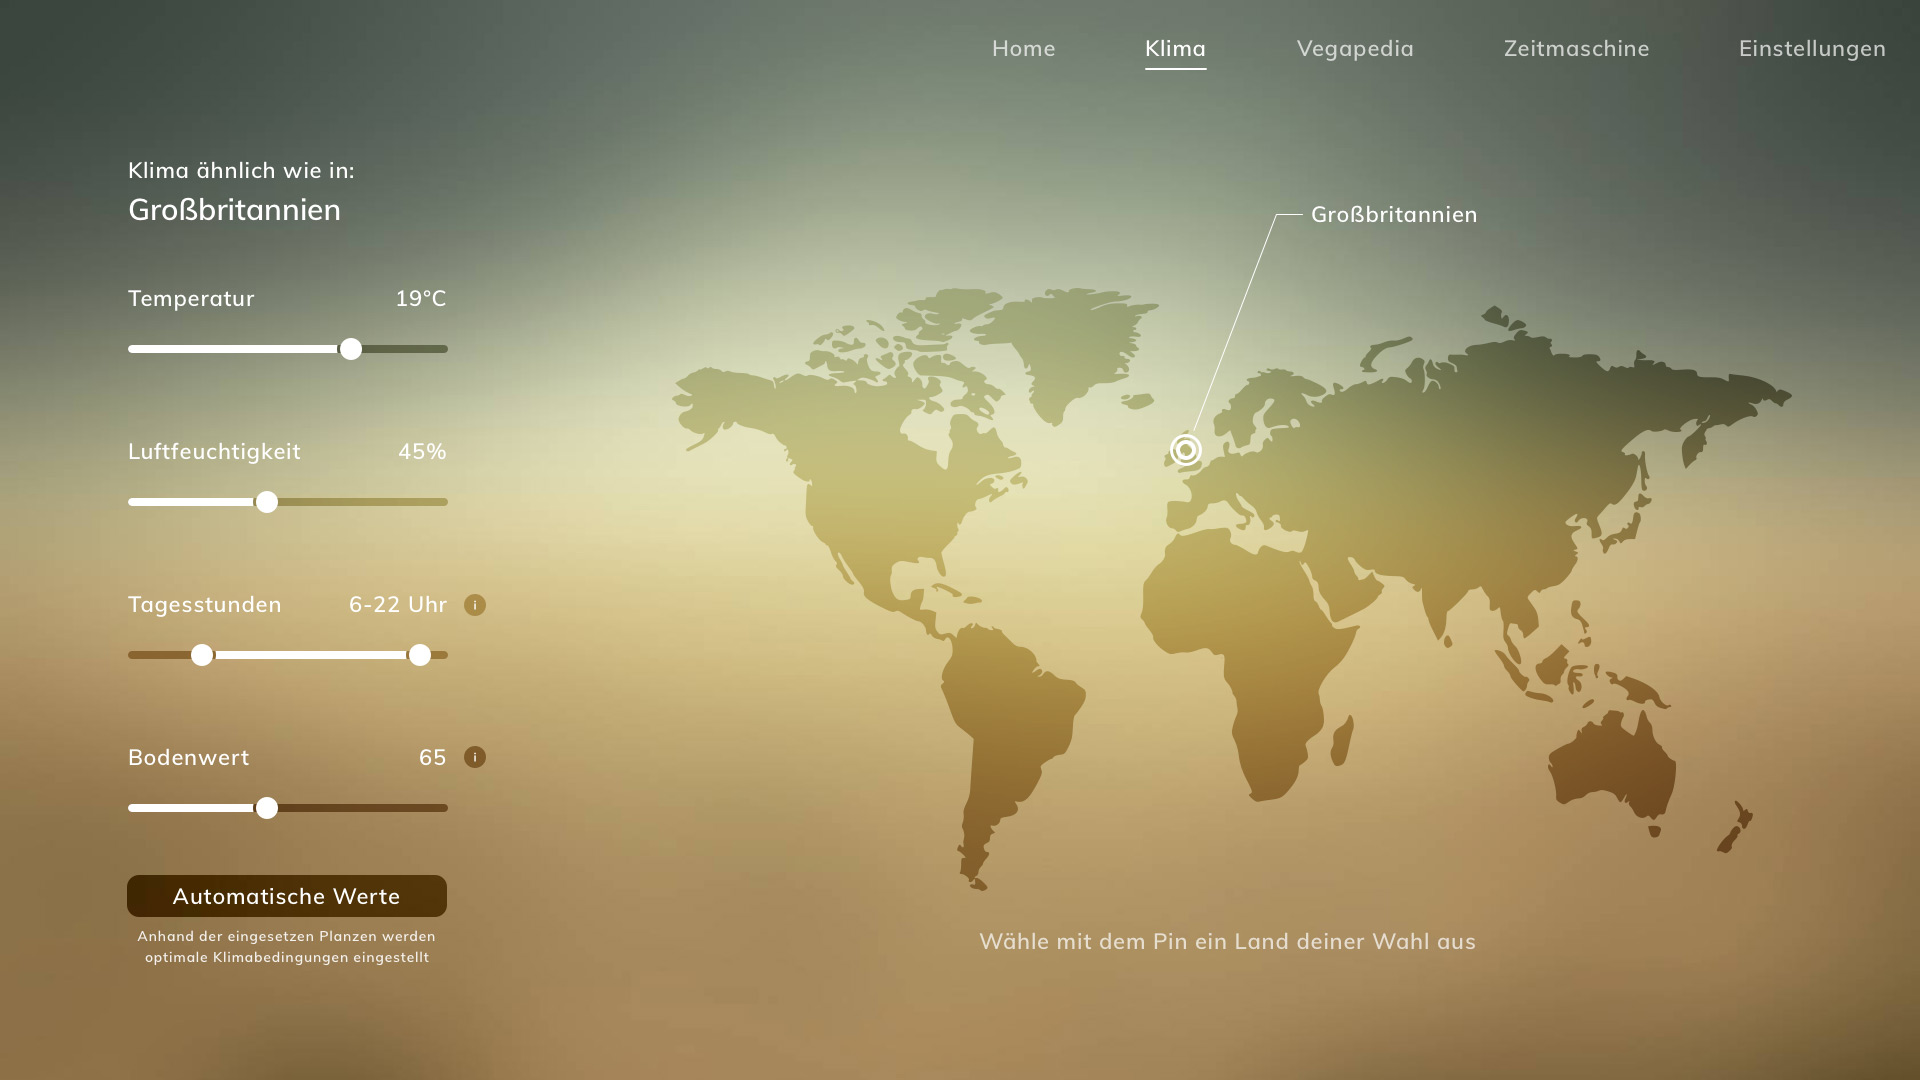Click the Bodenwert value 65
1920x1080 pixels.
(x=433, y=757)
